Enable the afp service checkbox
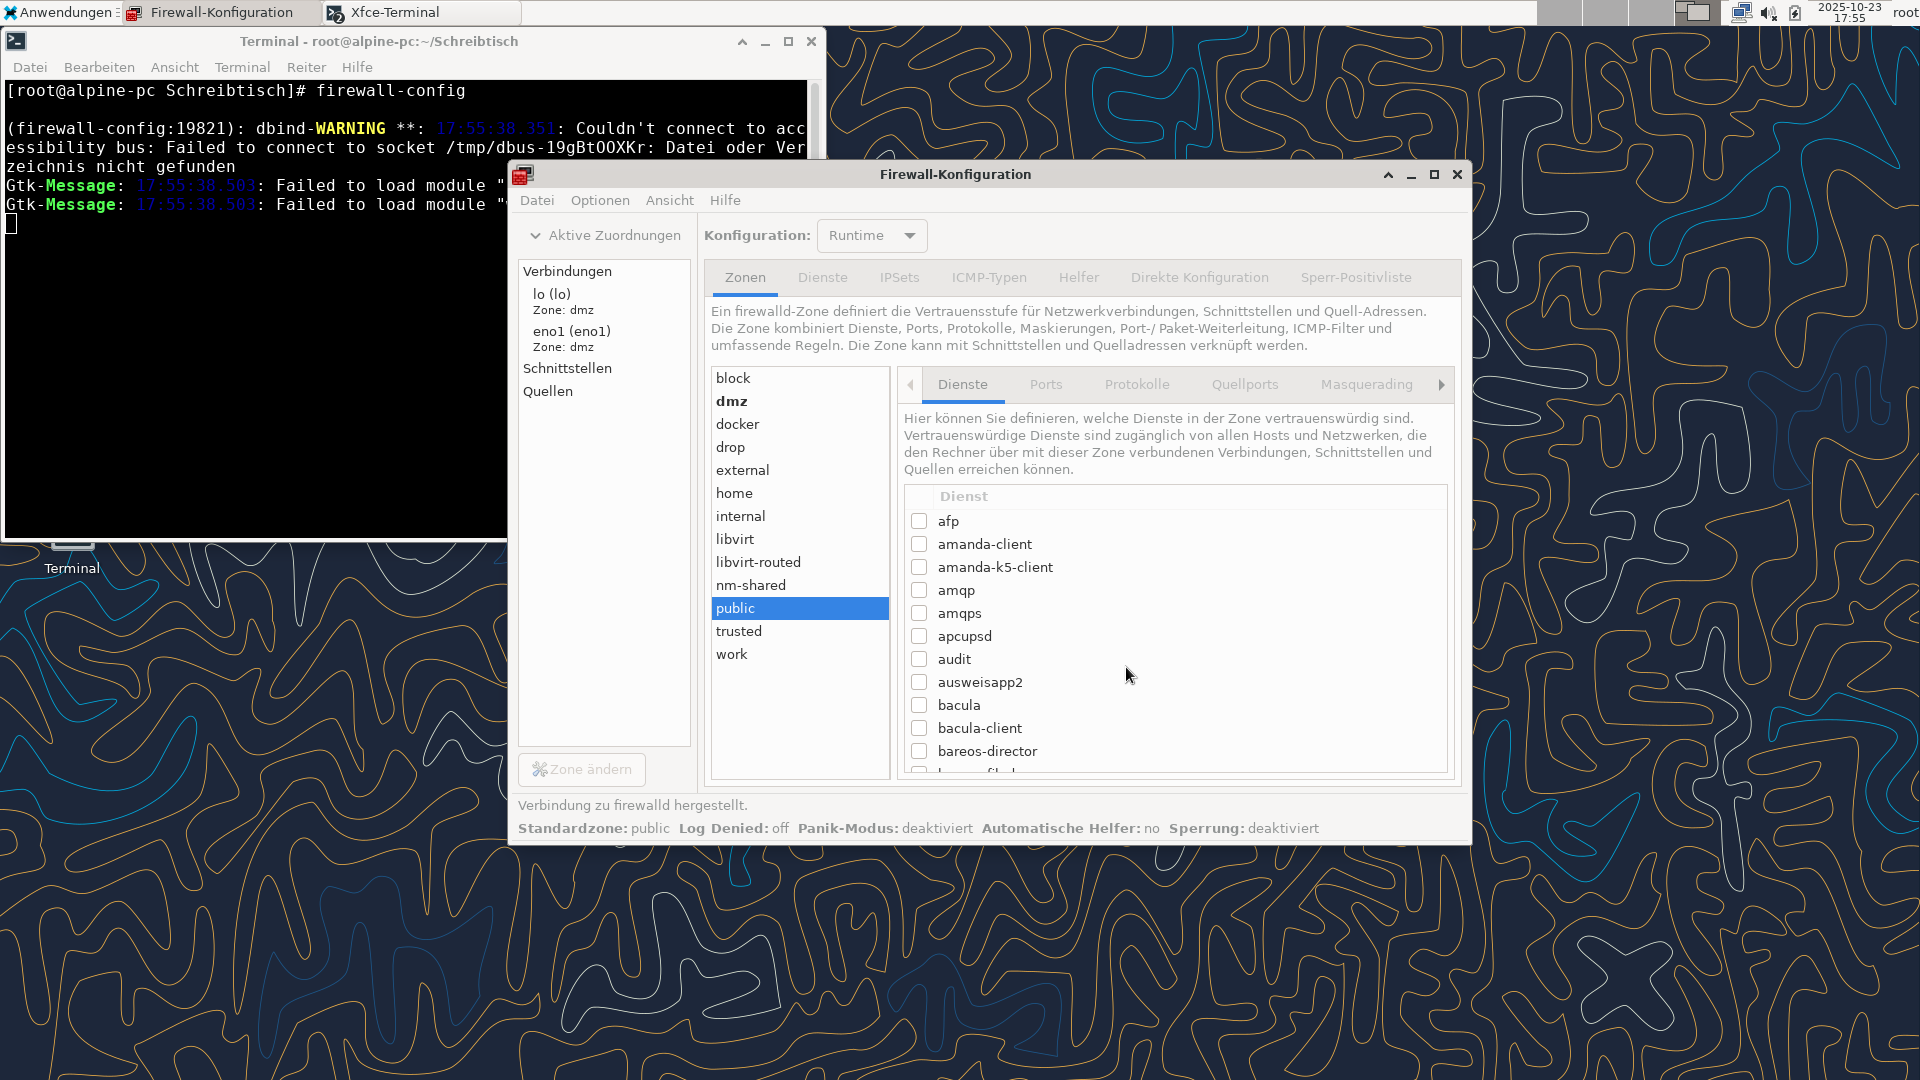The width and height of the screenshot is (1920, 1080). coord(919,521)
